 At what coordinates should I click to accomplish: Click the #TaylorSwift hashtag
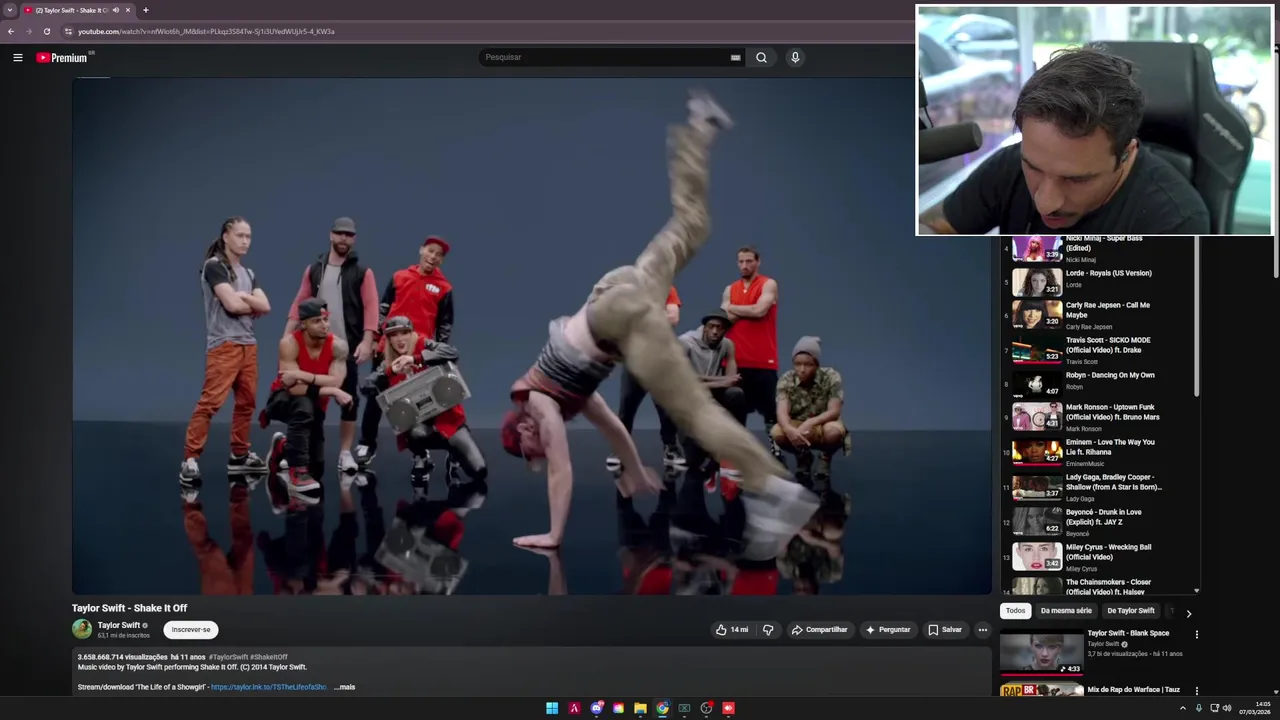click(x=228, y=657)
